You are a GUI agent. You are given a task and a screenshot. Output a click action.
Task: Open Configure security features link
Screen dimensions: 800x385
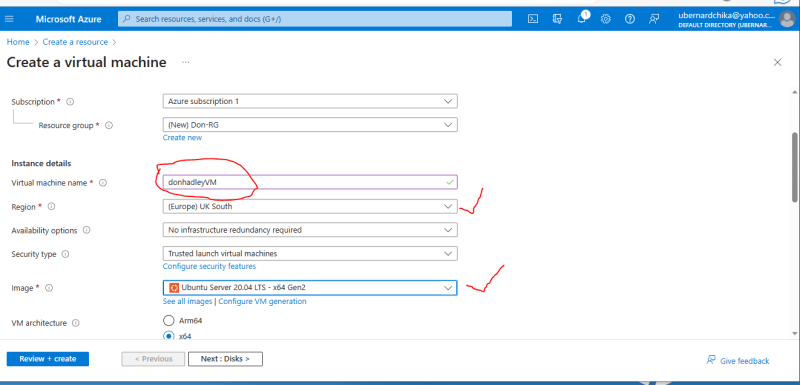[x=209, y=266]
